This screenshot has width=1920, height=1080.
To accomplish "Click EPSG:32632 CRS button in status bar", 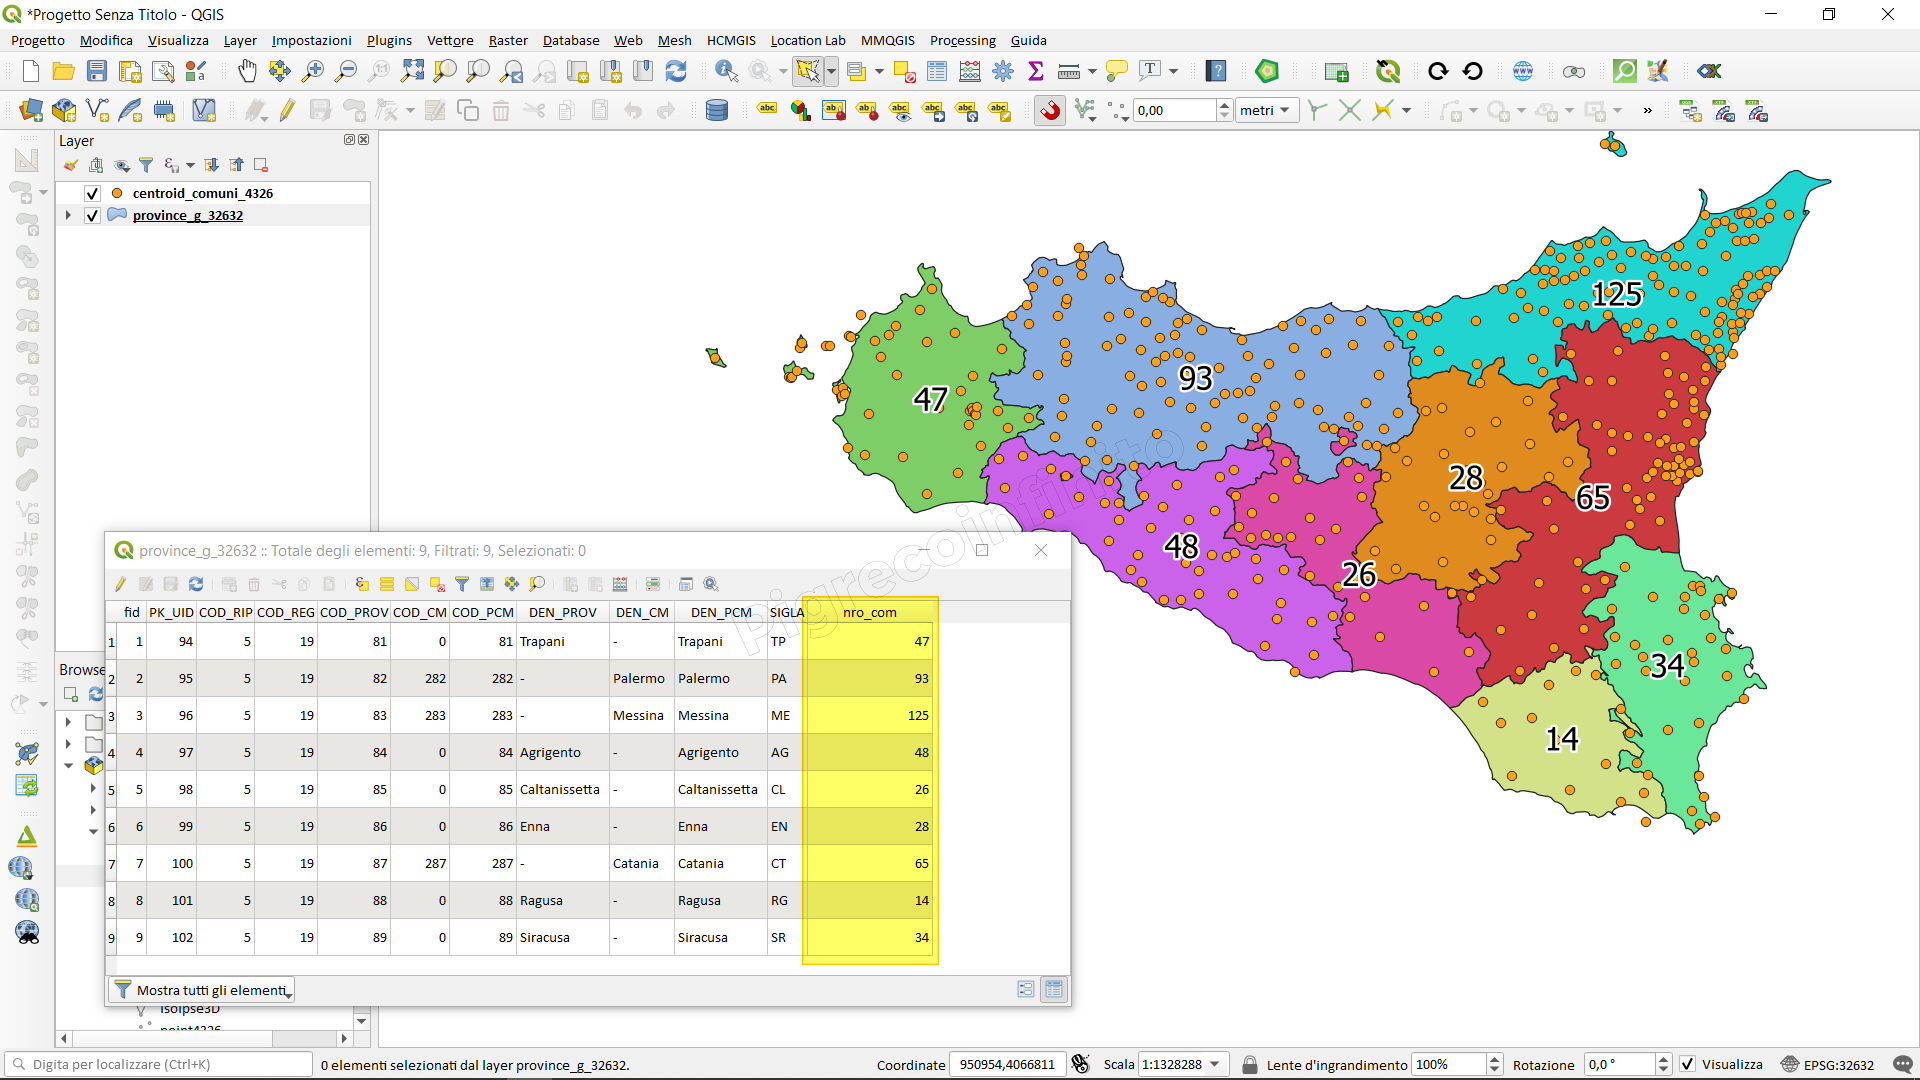I will pos(1826,1064).
